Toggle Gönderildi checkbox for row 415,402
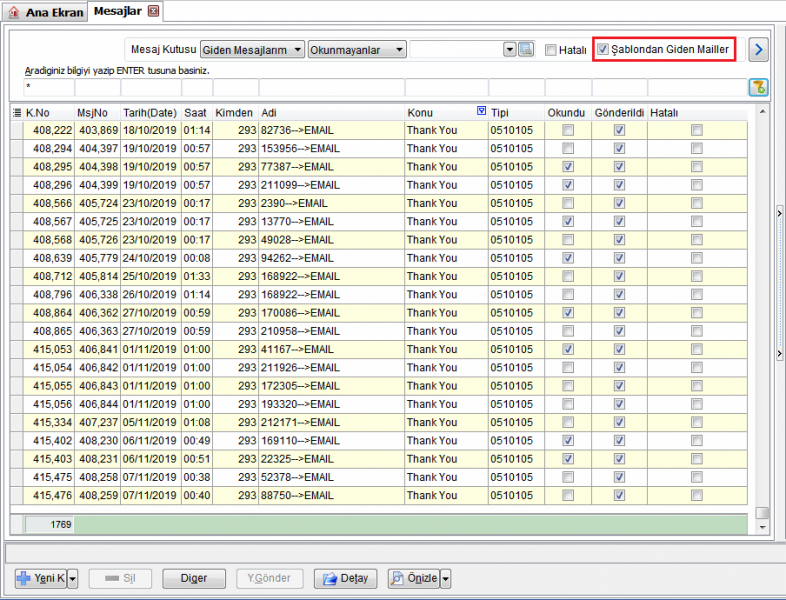The width and height of the screenshot is (786, 600). 619,441
